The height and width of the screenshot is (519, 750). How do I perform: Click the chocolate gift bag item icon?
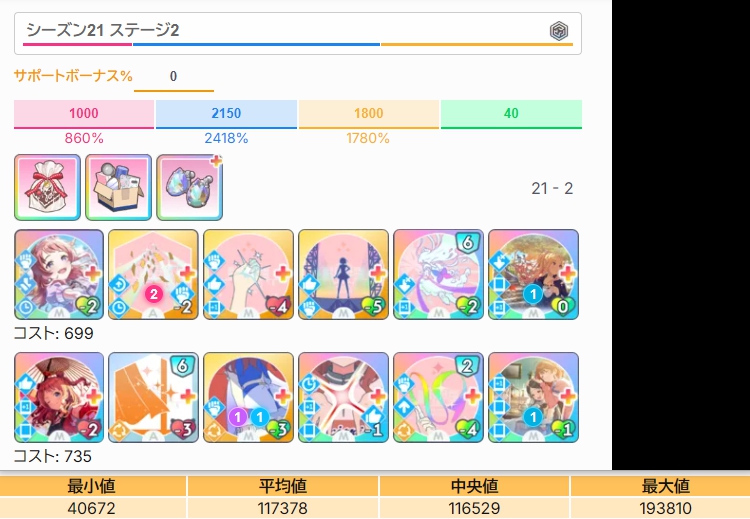coord(47,188)
